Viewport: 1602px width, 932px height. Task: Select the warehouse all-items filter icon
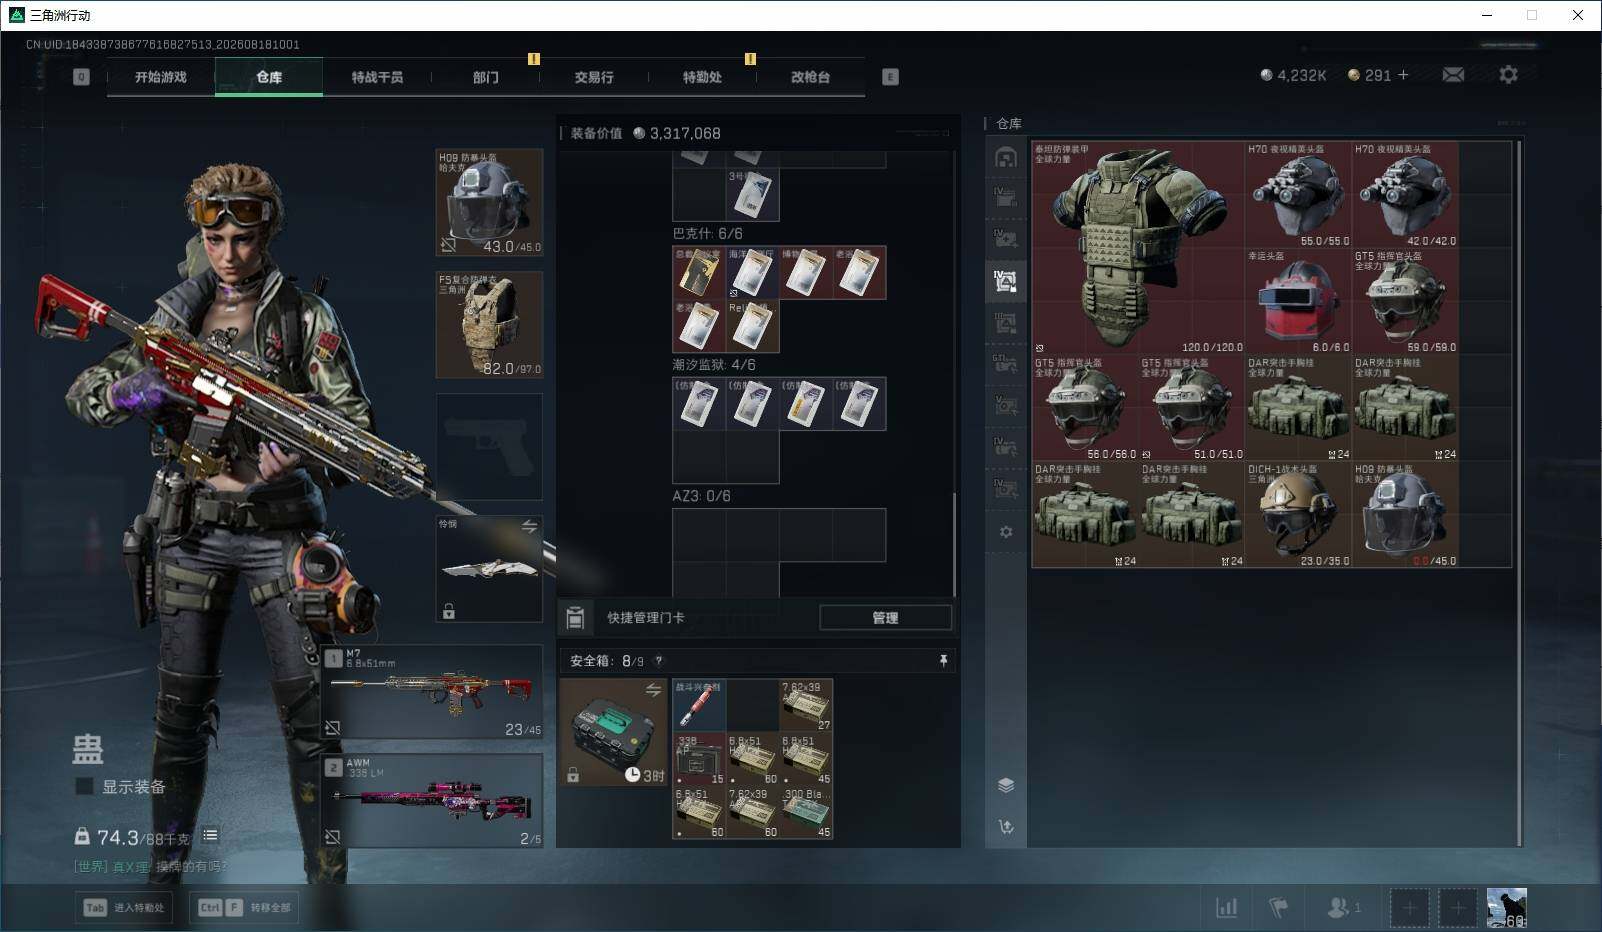[x=1006, y=157]
